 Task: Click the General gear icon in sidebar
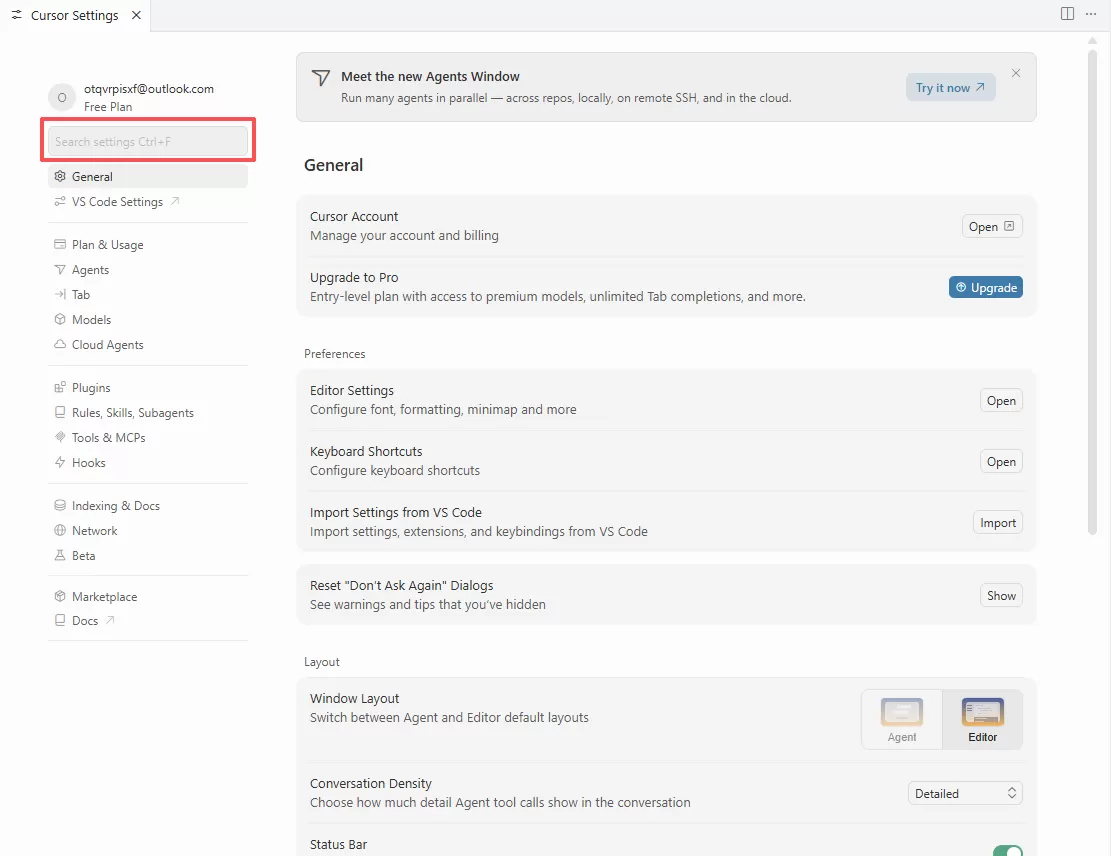click(60, 176)
